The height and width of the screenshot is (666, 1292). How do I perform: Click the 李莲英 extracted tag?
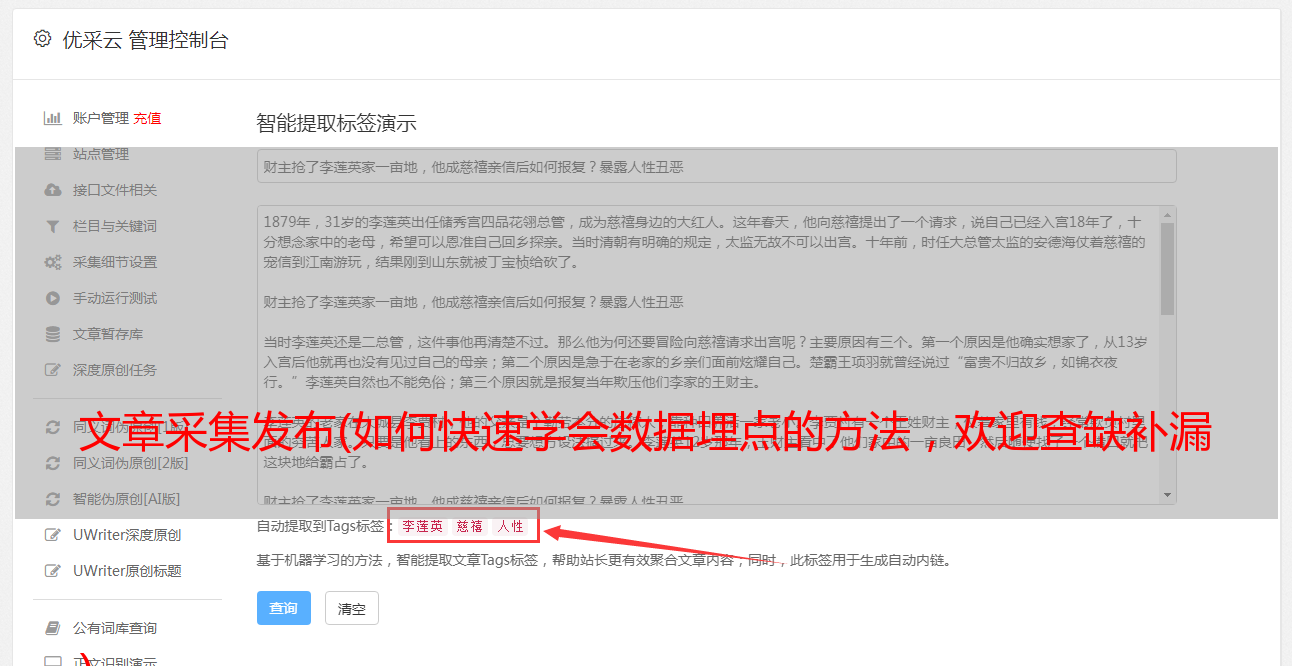click(422, 526)
